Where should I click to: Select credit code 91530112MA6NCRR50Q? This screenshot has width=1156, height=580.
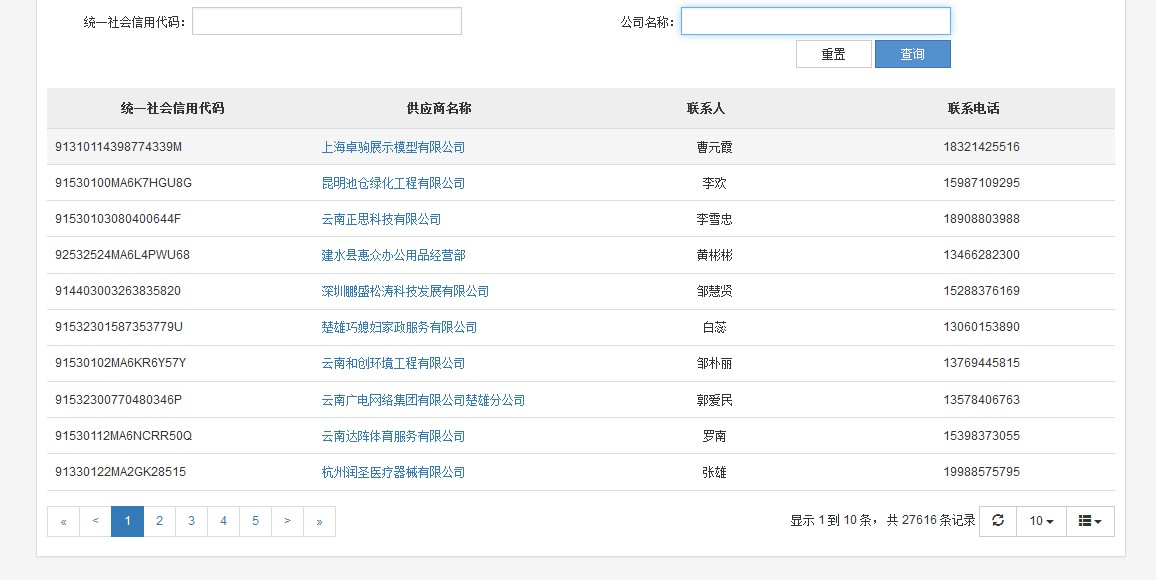click(123, 436)
